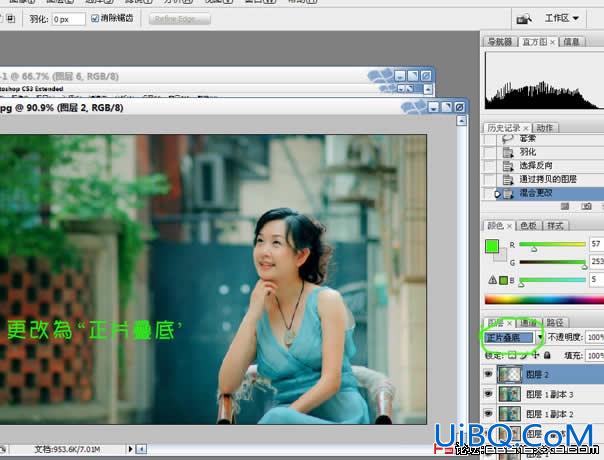
Task: Click the R value field showing 57
Action: coord(596,244)
